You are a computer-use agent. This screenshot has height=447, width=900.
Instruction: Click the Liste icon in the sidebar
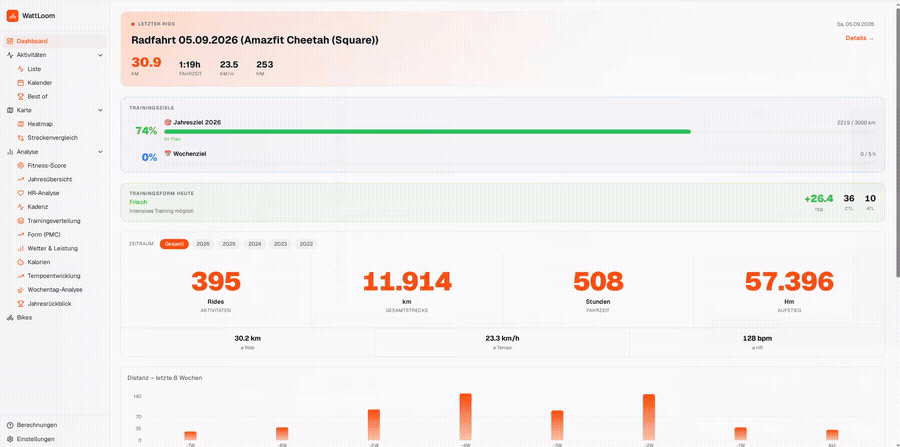point(21,69)
